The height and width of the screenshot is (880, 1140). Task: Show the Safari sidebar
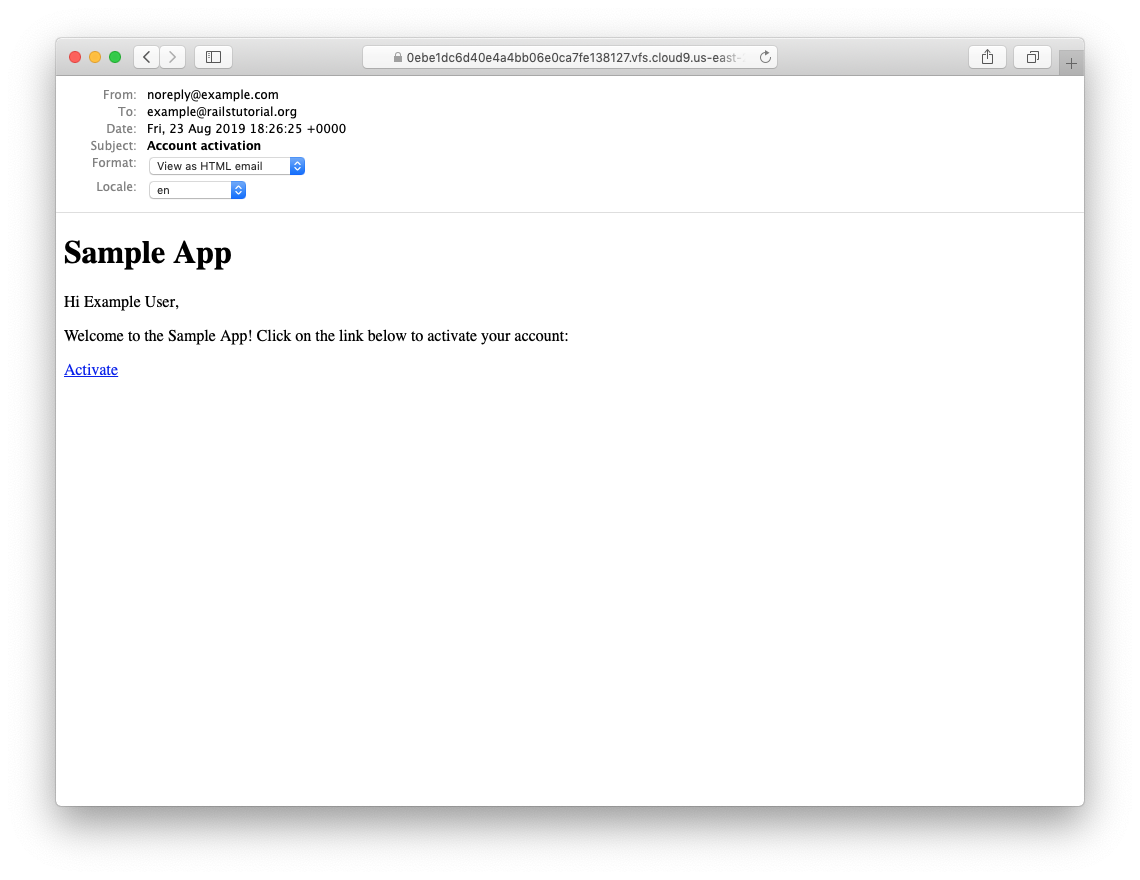tap(213, 57)
